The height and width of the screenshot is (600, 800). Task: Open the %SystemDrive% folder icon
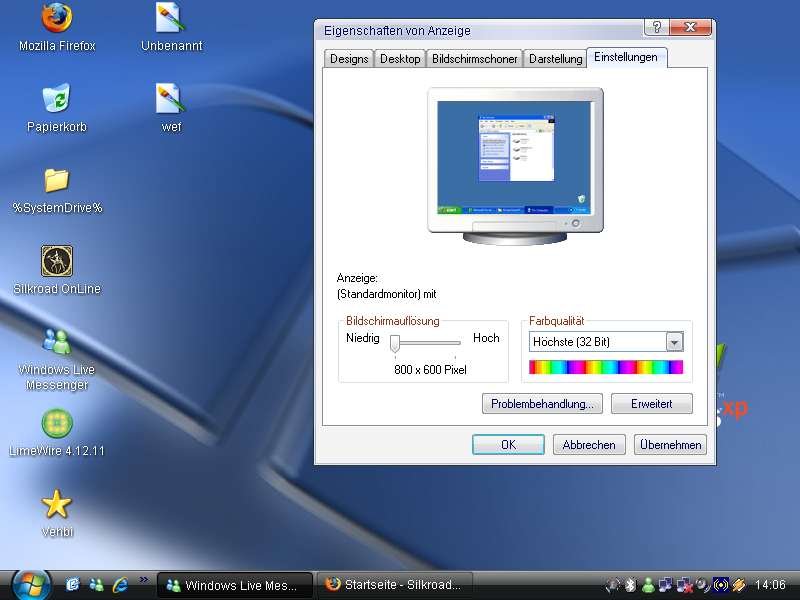pos(56,180)
